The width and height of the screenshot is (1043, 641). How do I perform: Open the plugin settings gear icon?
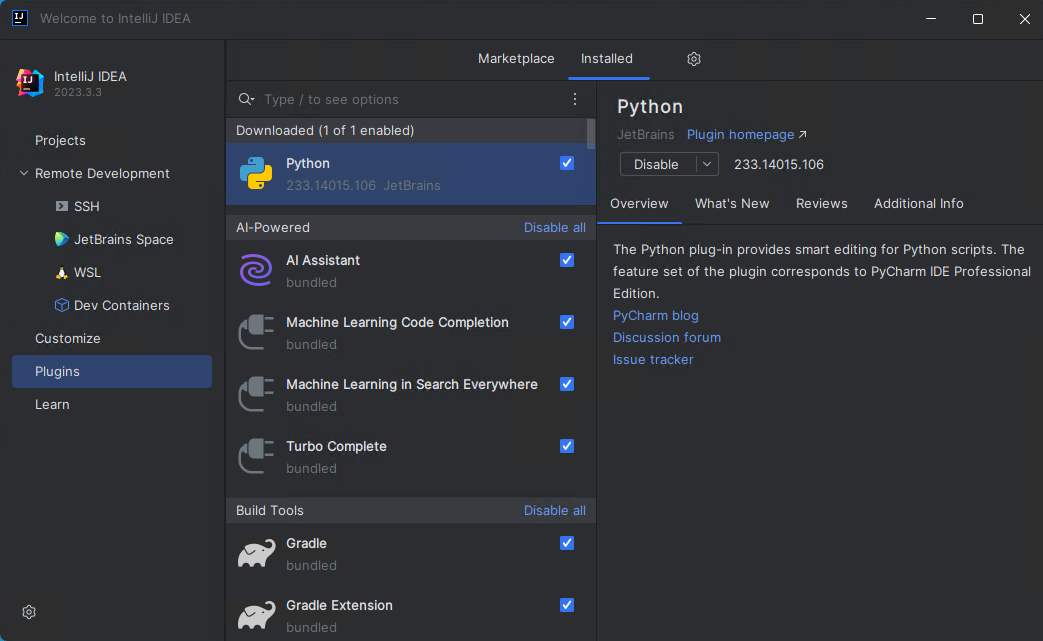693,59
